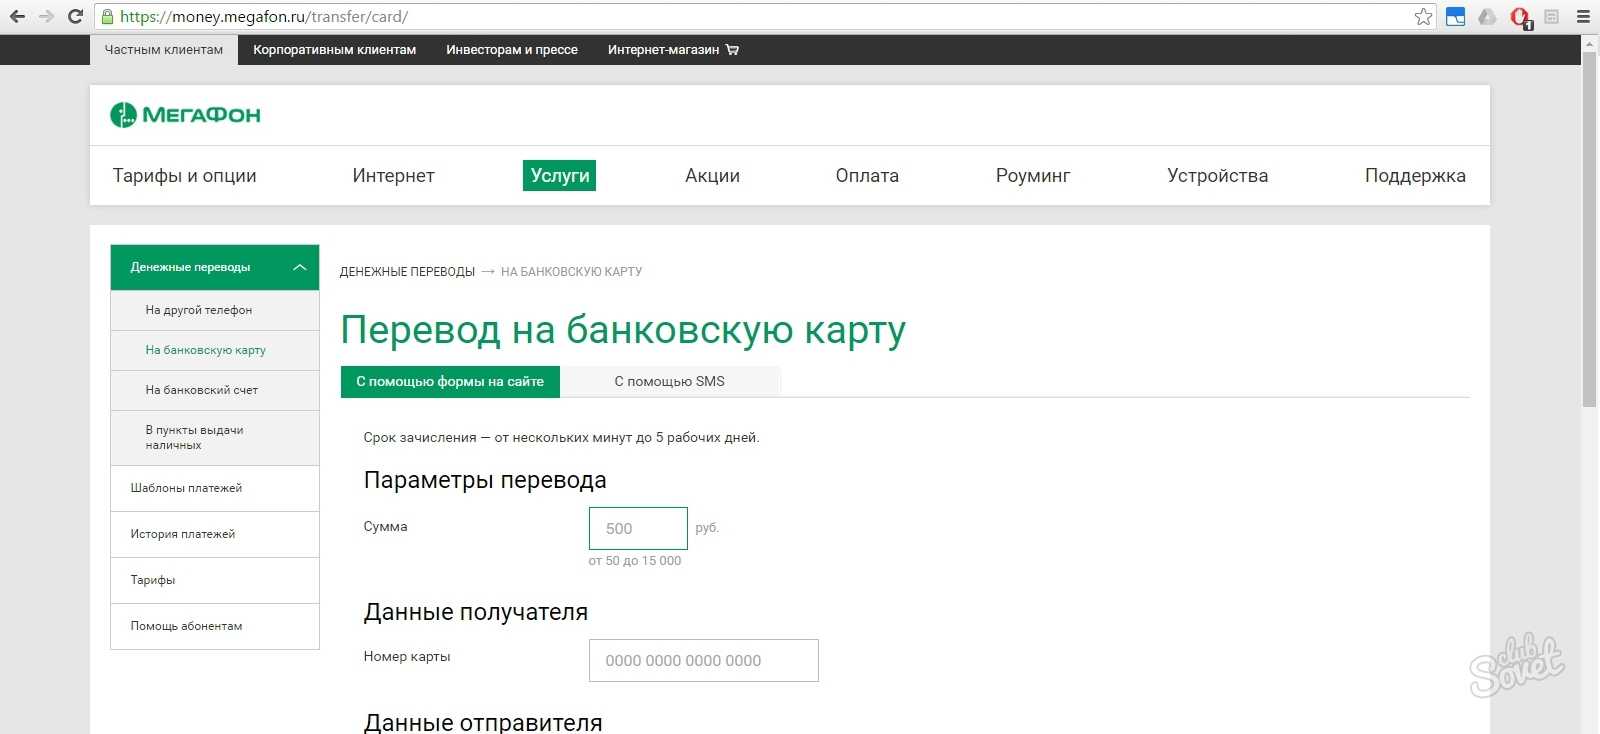Click the Сумма amount field
This screenshot has height=734, width=1600.
click(x=638, y=528)
